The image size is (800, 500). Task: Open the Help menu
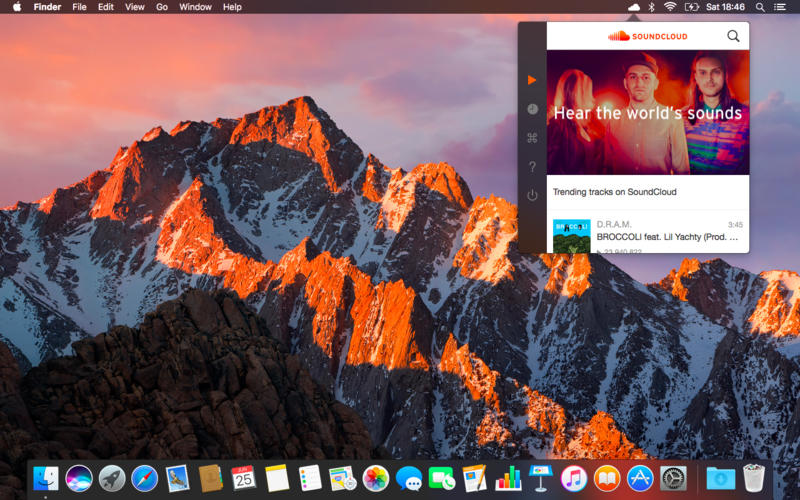[x=232, y=7]
